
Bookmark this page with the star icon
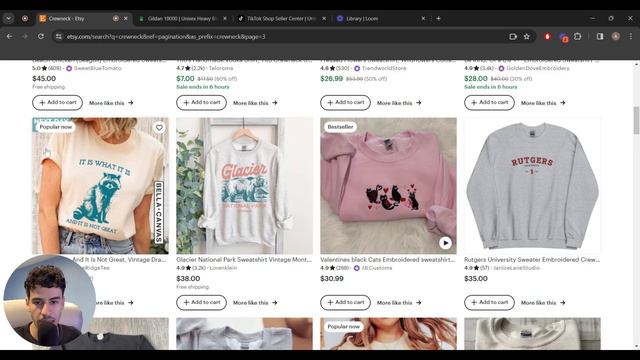click(527, 36)
